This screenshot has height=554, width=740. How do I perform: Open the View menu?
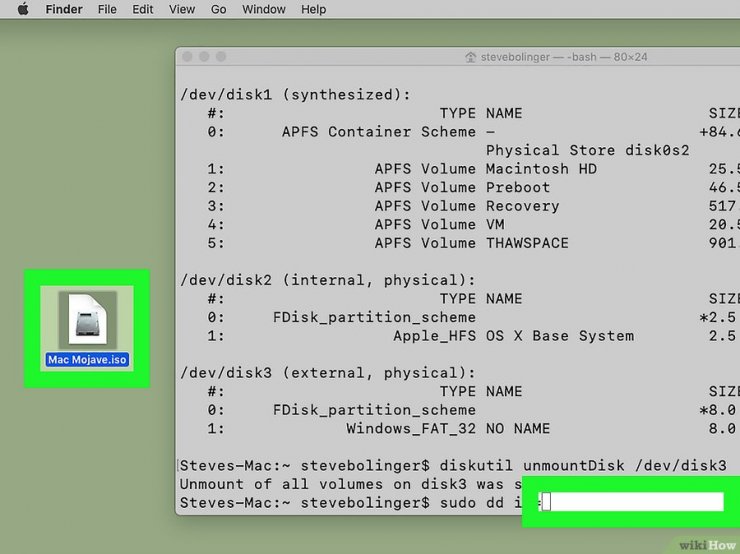click(182, 9)
